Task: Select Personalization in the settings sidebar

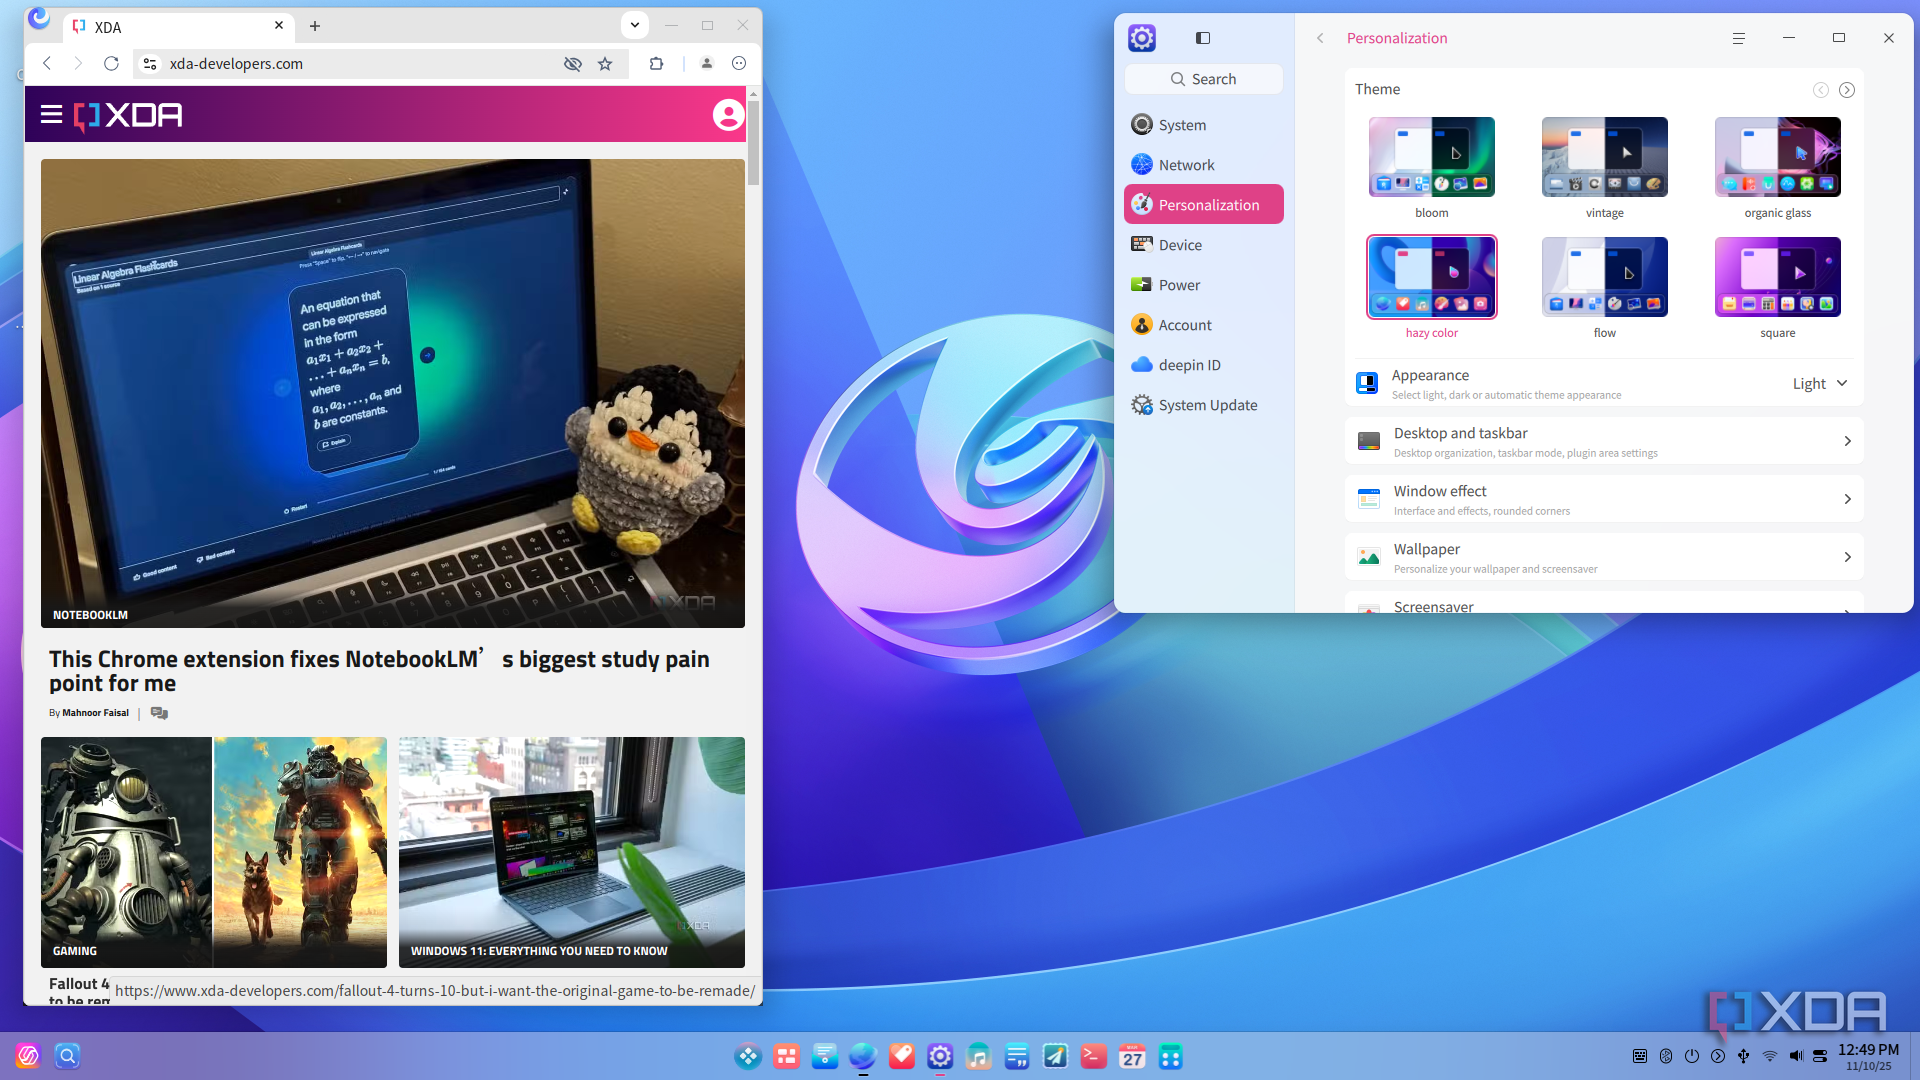Action: point(1203,204)
